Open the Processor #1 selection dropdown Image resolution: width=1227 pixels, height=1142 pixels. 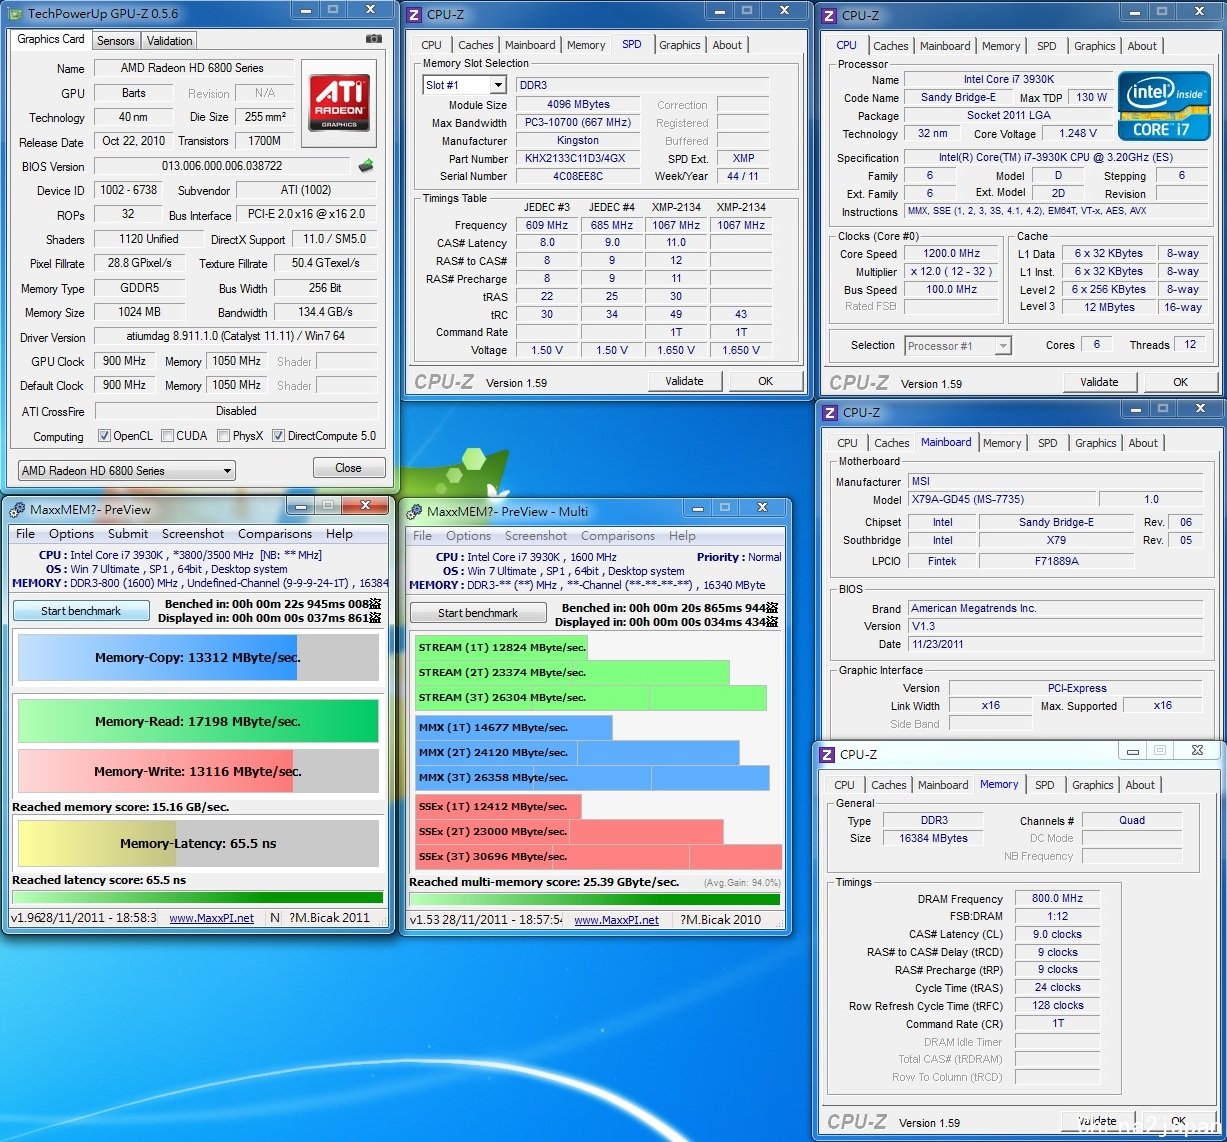tap(958, 345)
